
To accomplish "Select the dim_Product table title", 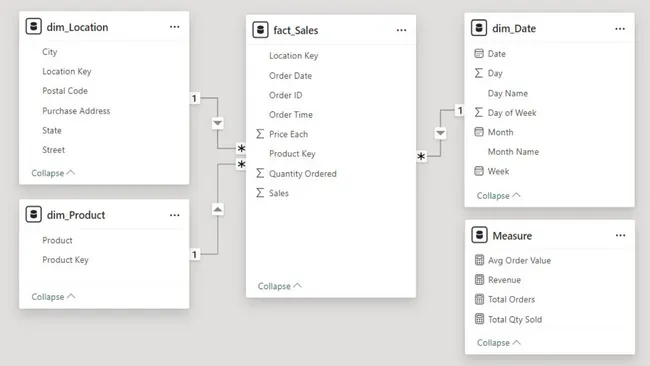I will click(x=76, y=215).
